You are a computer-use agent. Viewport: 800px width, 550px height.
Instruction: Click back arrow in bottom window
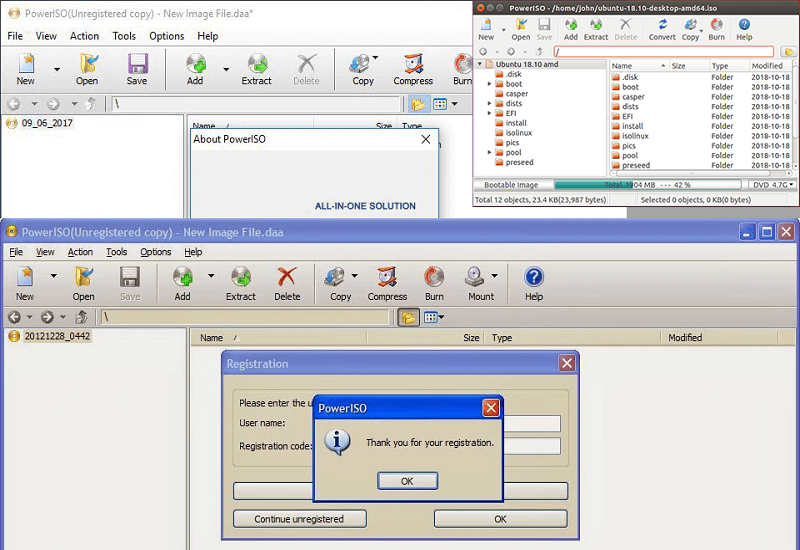pyautogui.click(x=14, y=317)
